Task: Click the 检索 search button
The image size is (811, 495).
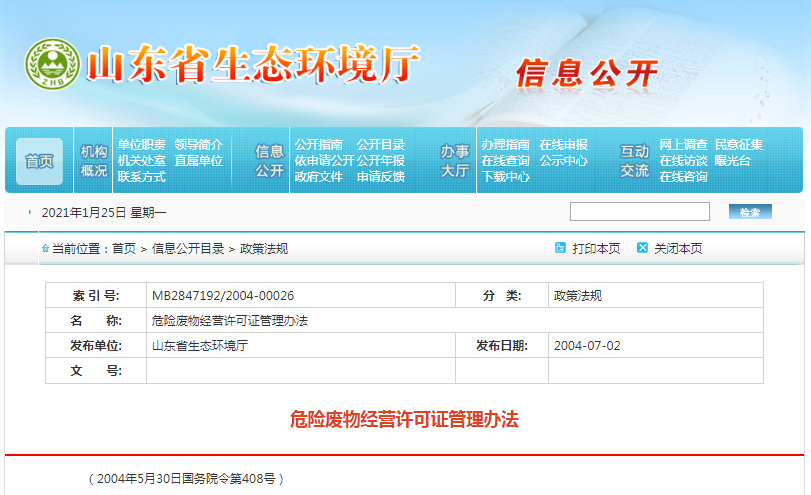Action: click(x=750, y=212)
